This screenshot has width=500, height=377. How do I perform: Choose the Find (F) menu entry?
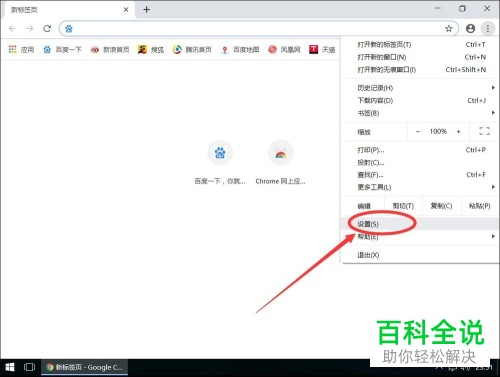(x=420, y=175)
